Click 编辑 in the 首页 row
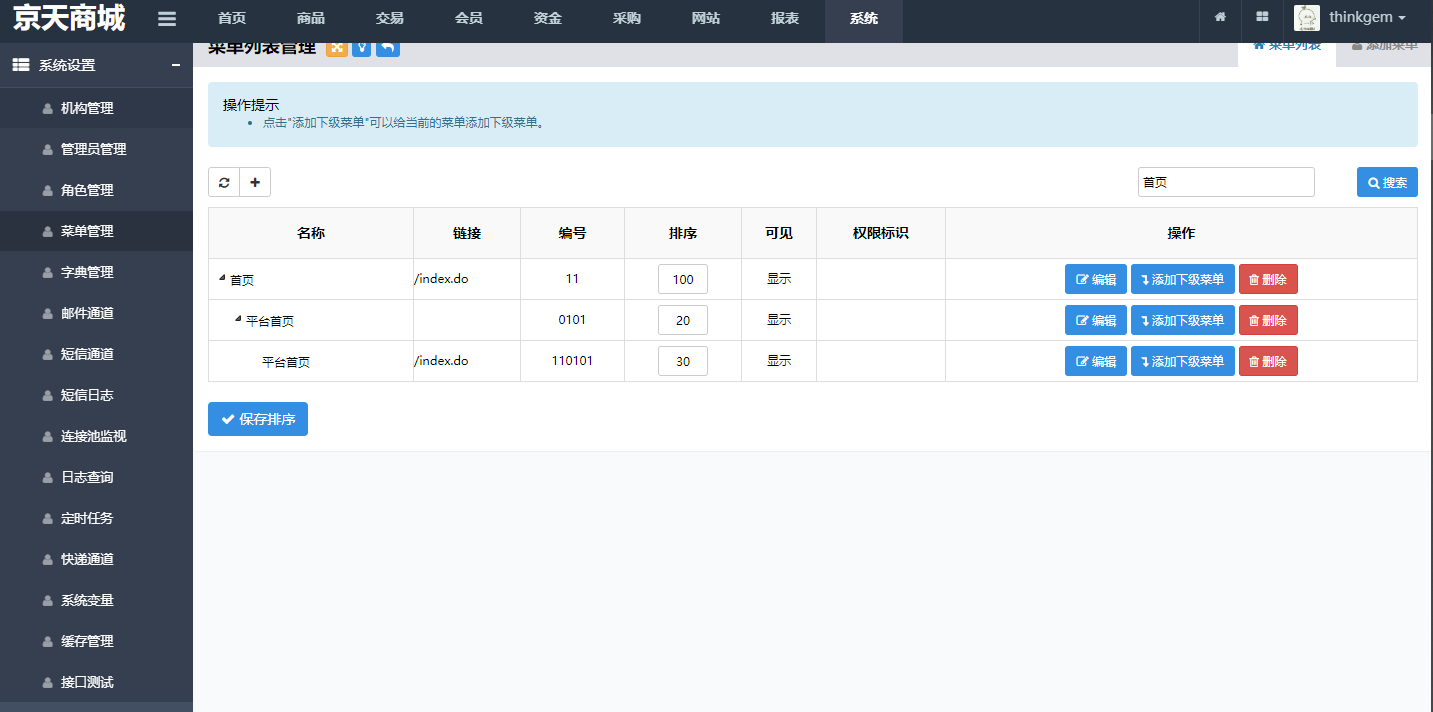This screenshot has width=1433, height=712. [1096, 279]
